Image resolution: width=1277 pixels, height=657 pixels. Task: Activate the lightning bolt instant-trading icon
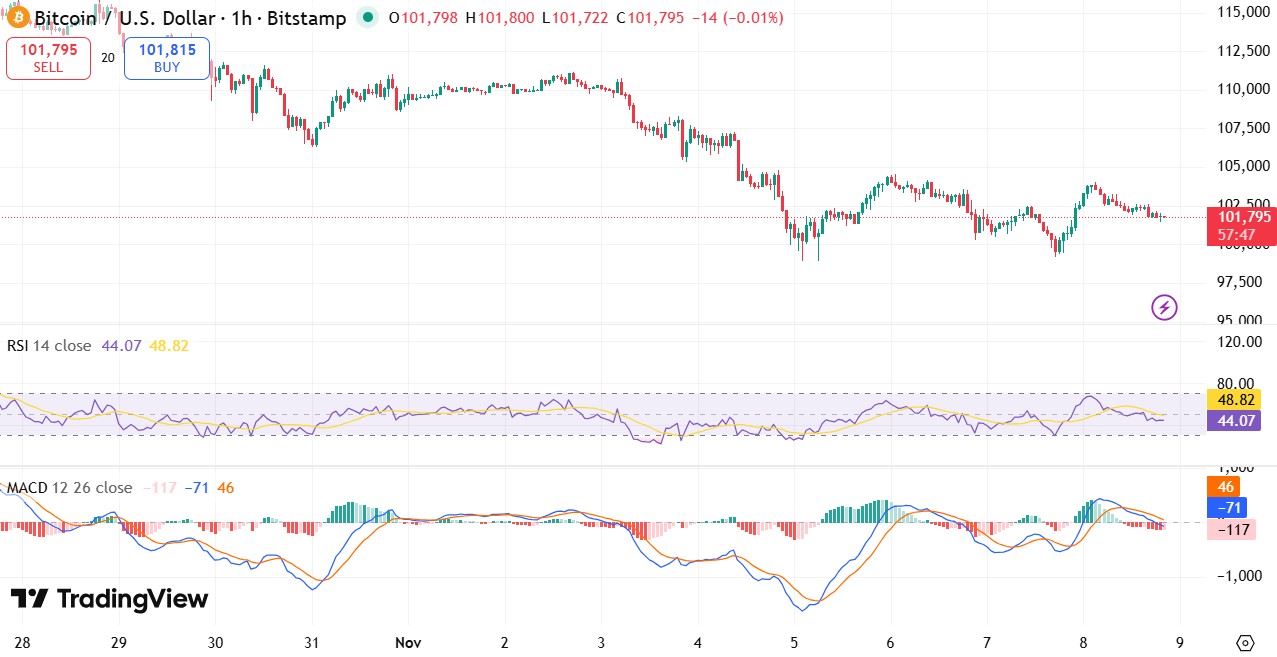click(x=1163, y=308)
